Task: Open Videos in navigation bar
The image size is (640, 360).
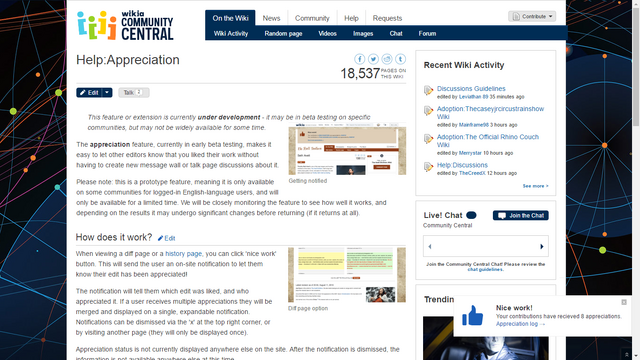Action: tap(327, 33)
